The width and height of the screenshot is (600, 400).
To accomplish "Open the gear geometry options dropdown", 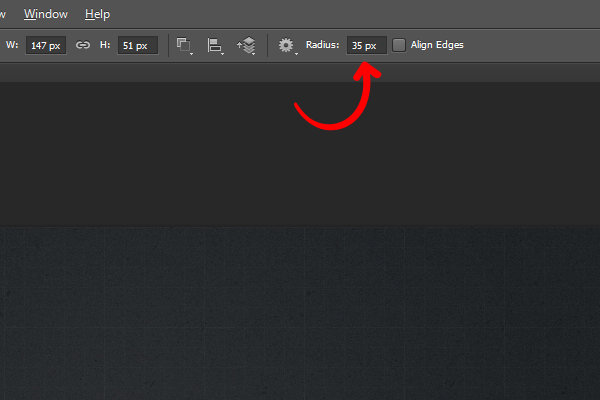I will (287, 46).
